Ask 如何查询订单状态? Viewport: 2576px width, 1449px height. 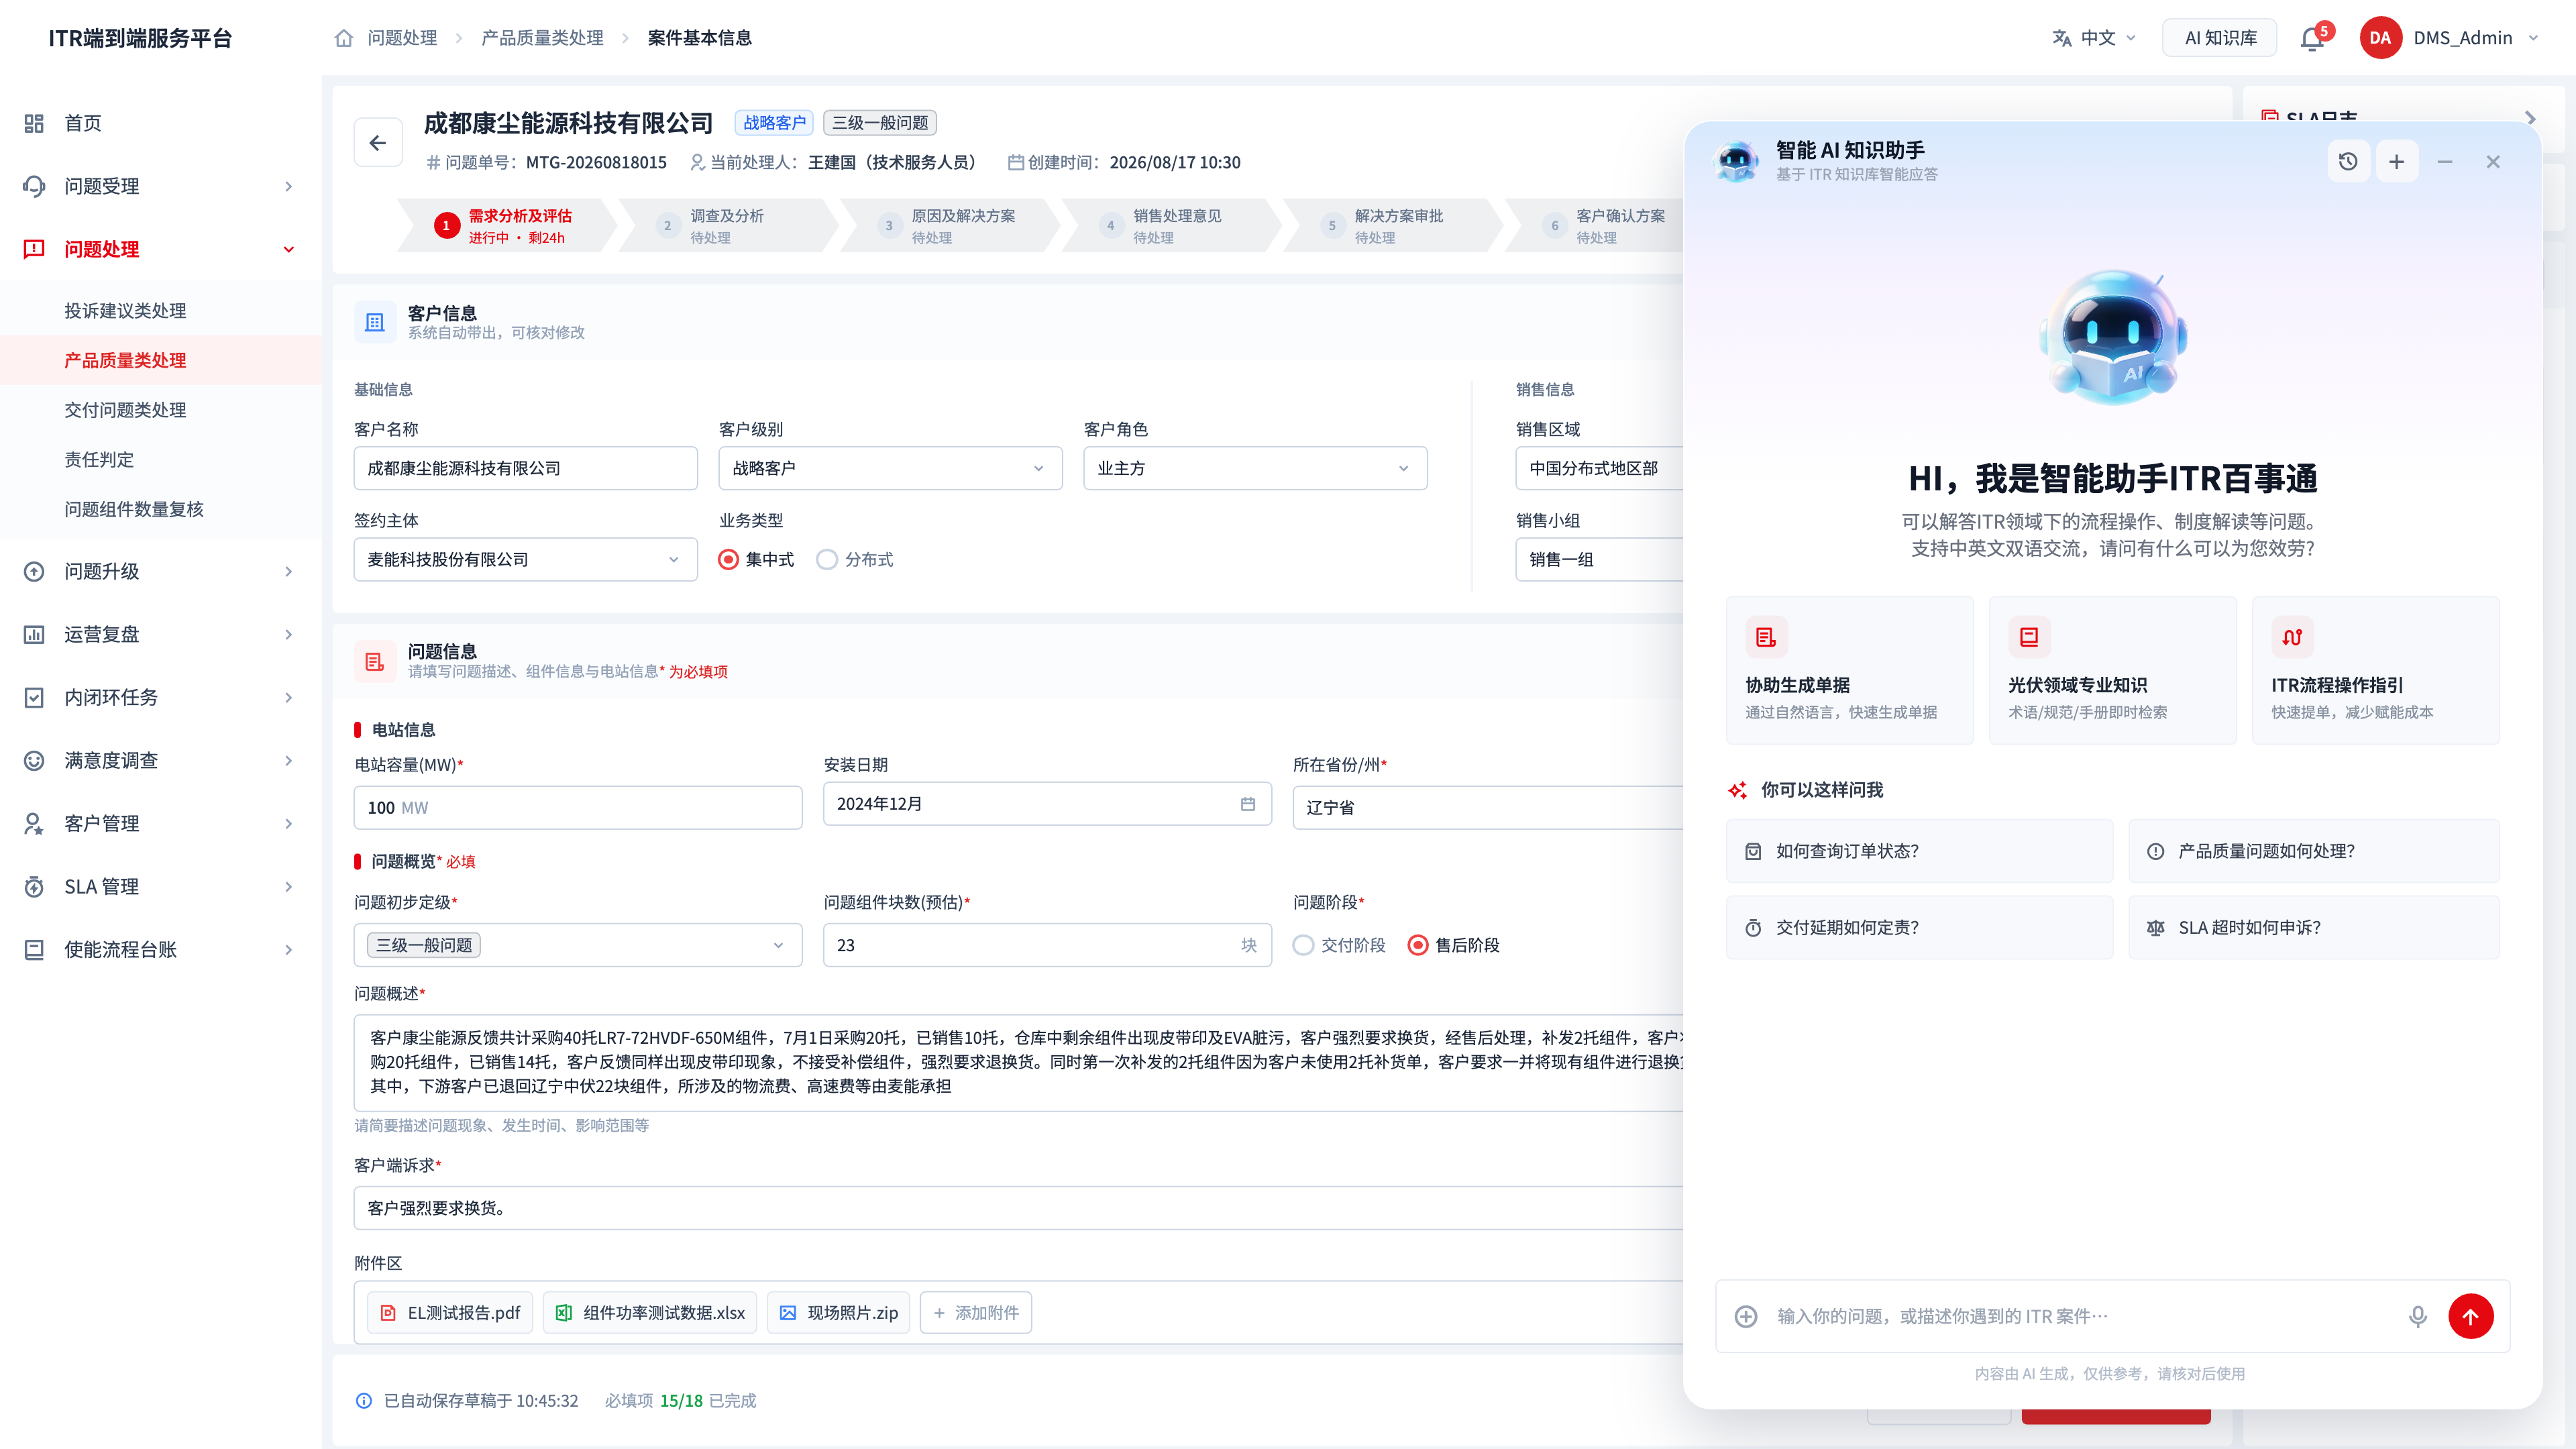tap(1919, 851)
